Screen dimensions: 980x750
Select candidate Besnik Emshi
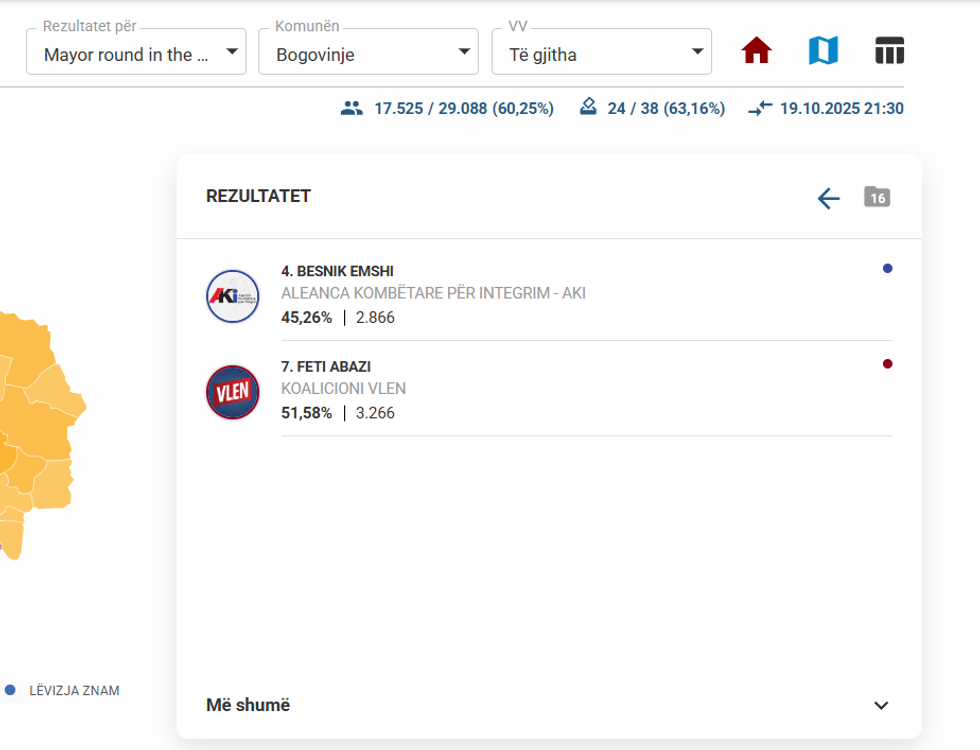(x=338, y=271)
